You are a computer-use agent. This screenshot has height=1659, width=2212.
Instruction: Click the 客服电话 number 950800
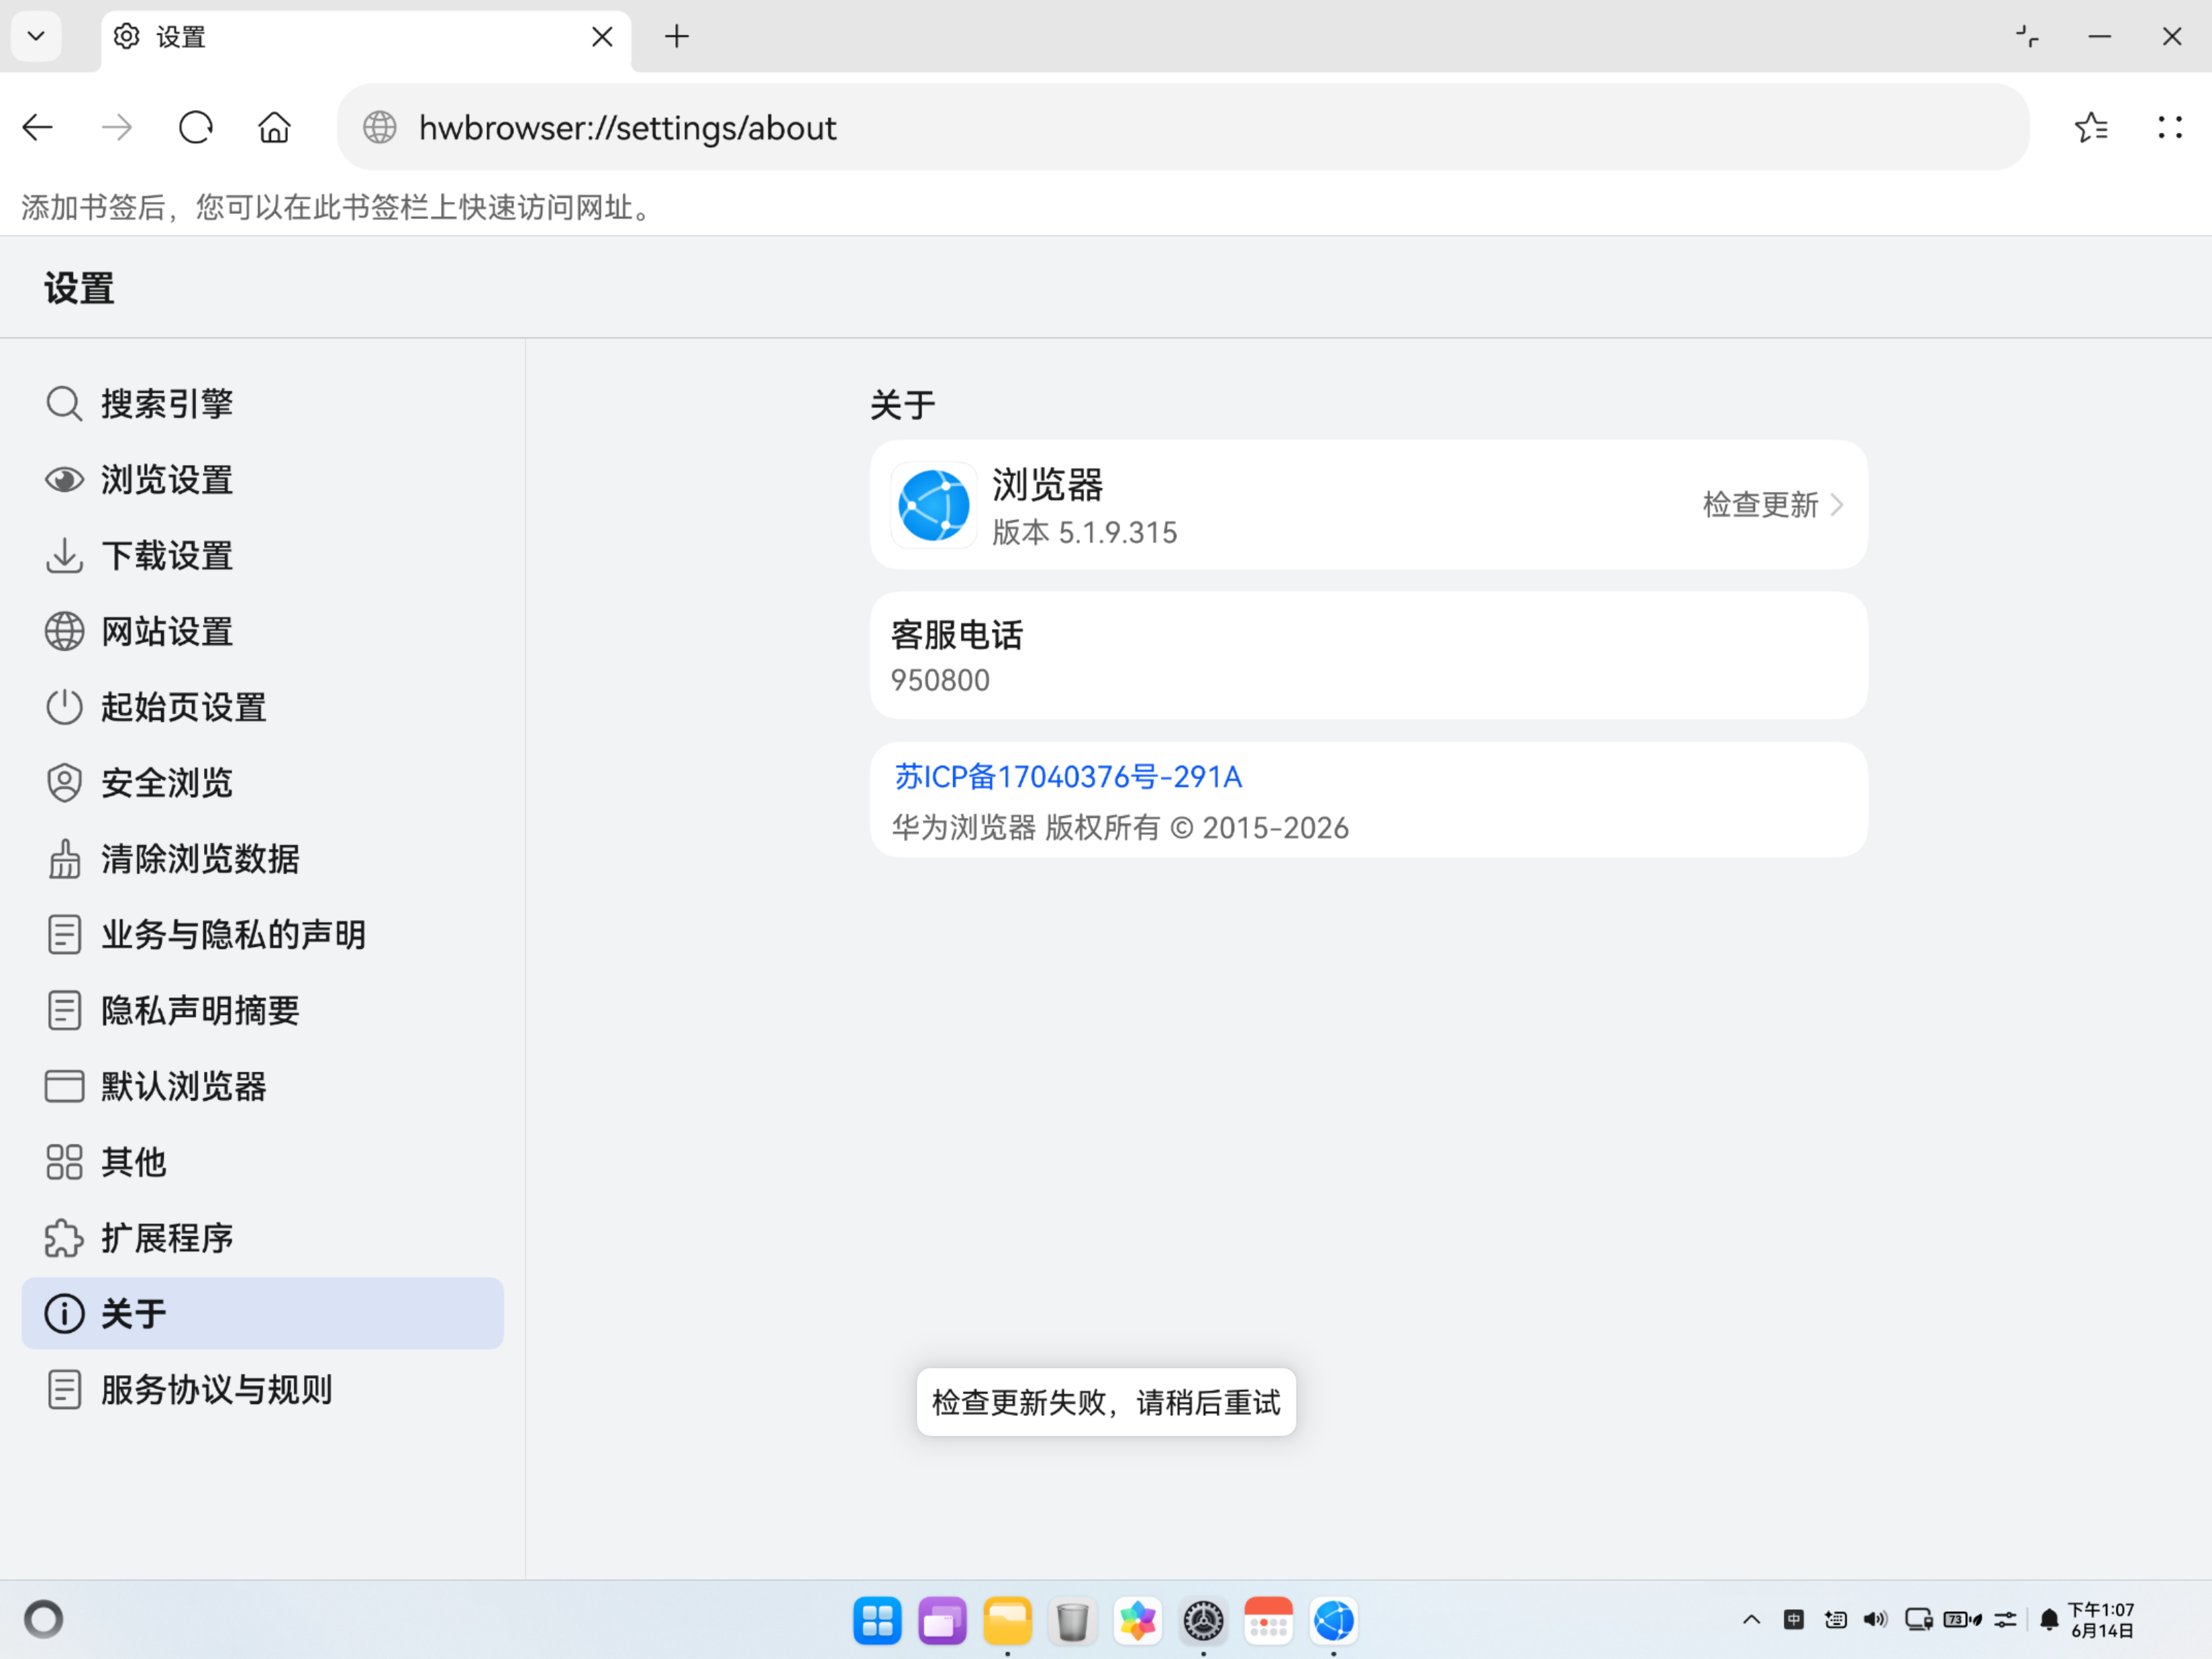pos(940,680)
